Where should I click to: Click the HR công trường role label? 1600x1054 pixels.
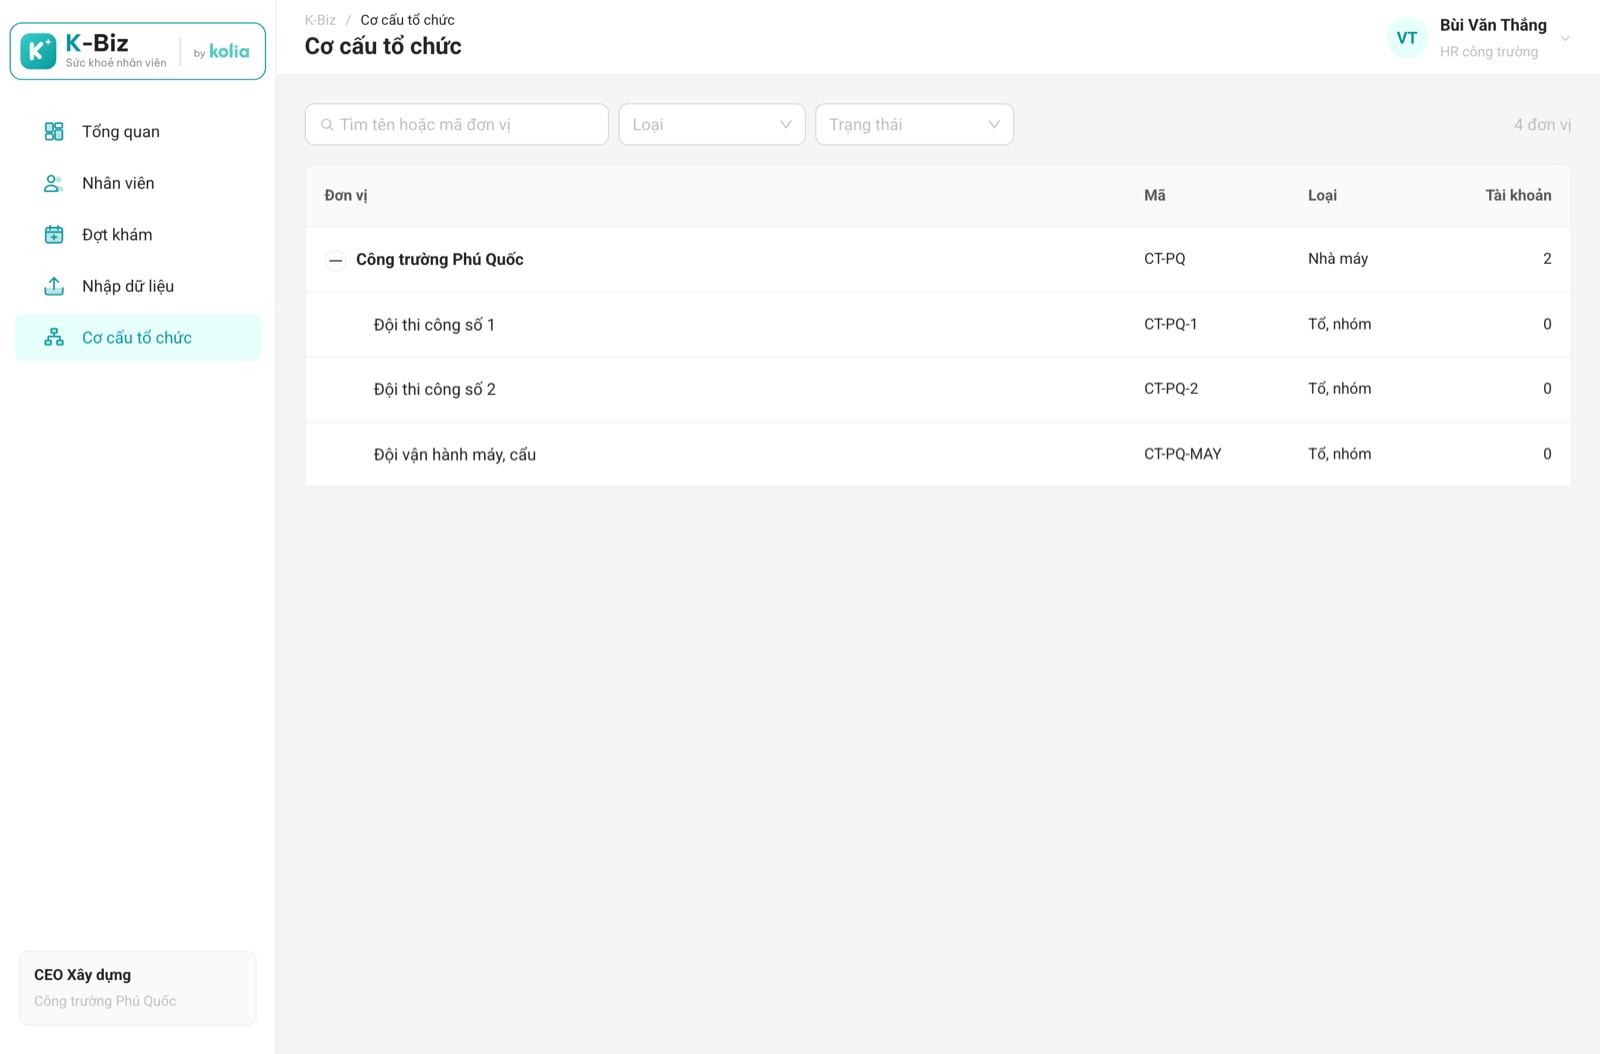[x=1489, y=52]
